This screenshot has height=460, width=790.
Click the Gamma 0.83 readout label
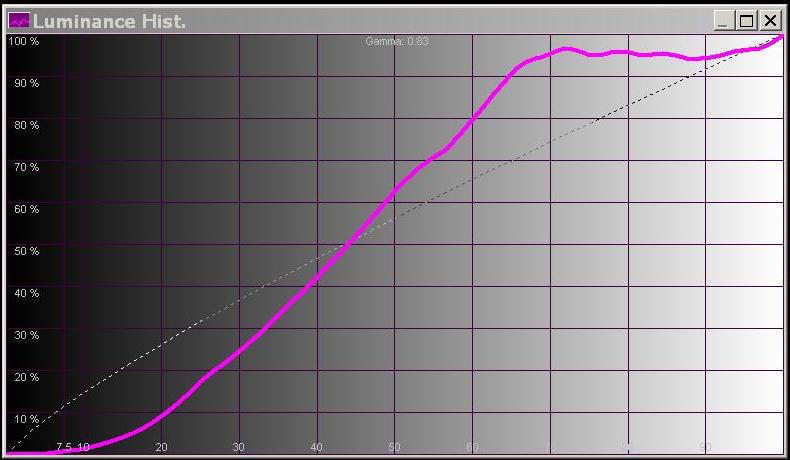[398, 41]
